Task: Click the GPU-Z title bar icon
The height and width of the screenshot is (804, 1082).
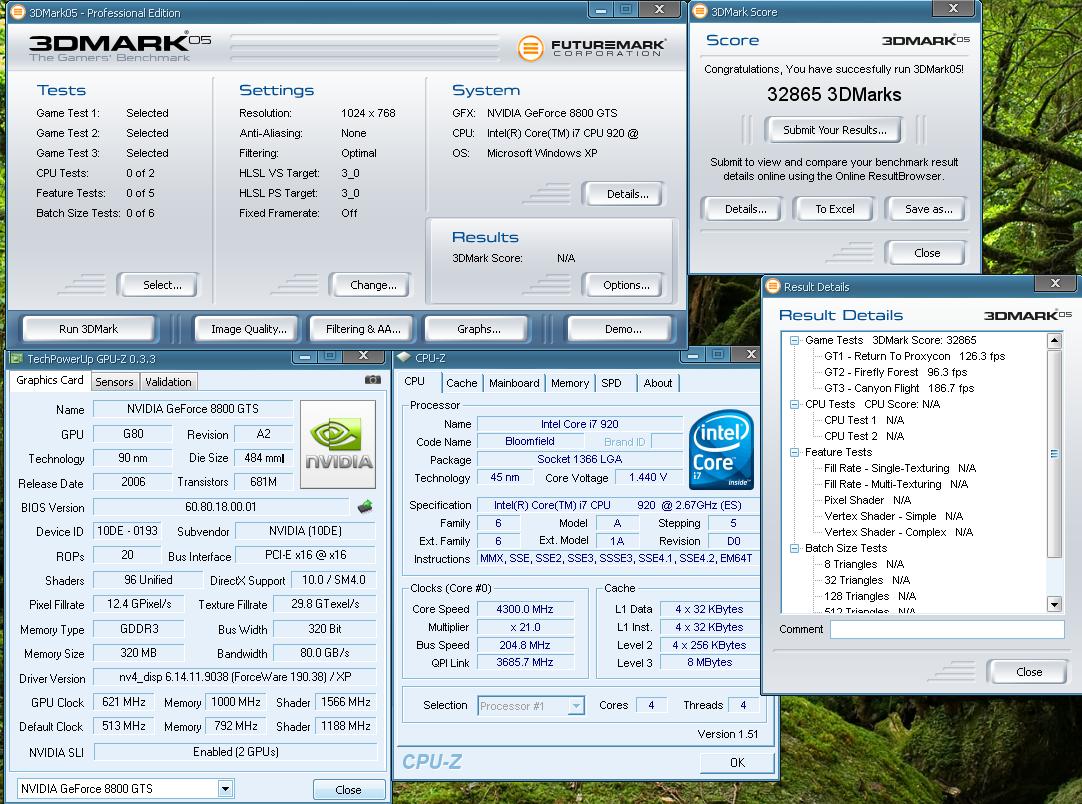Action: click(x=15, y=359)
